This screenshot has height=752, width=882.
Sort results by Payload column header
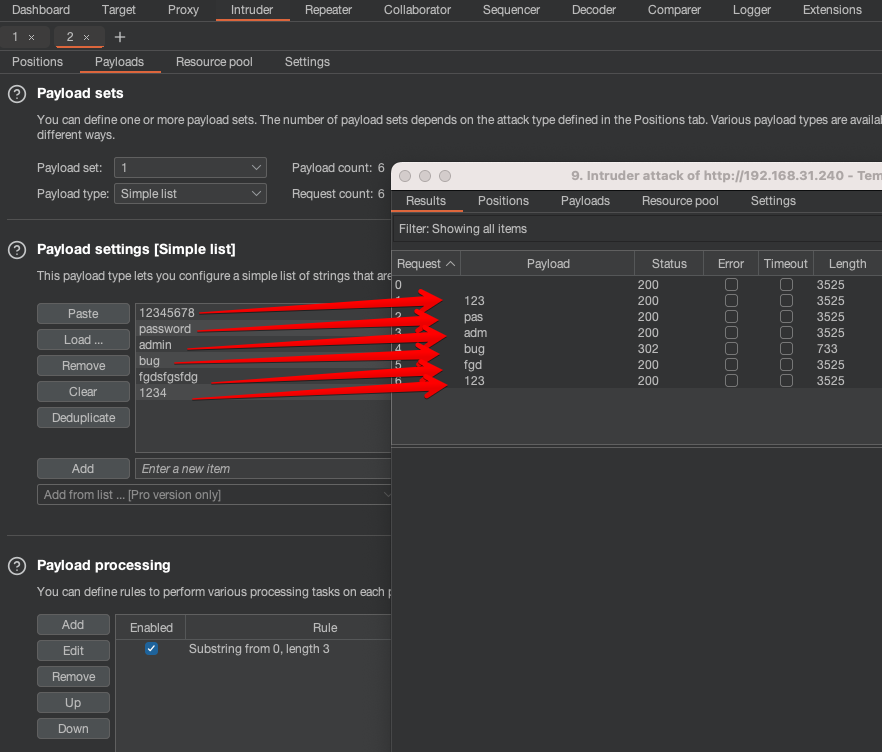coord(548,264)
